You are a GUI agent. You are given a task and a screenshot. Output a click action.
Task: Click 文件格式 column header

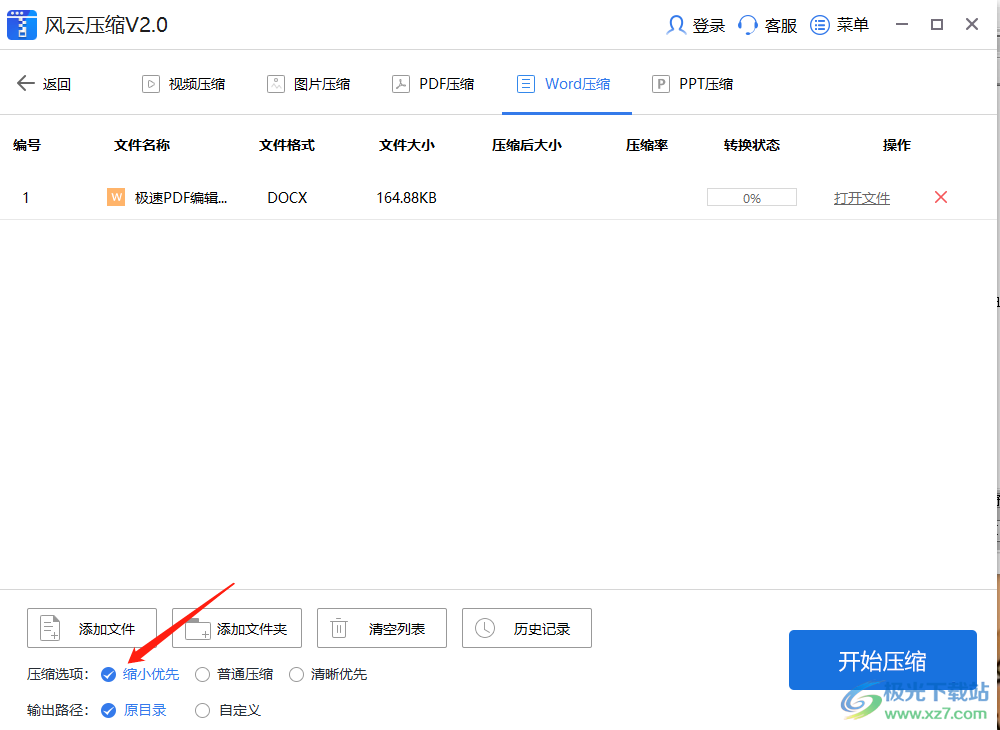(x=287, y=145)
